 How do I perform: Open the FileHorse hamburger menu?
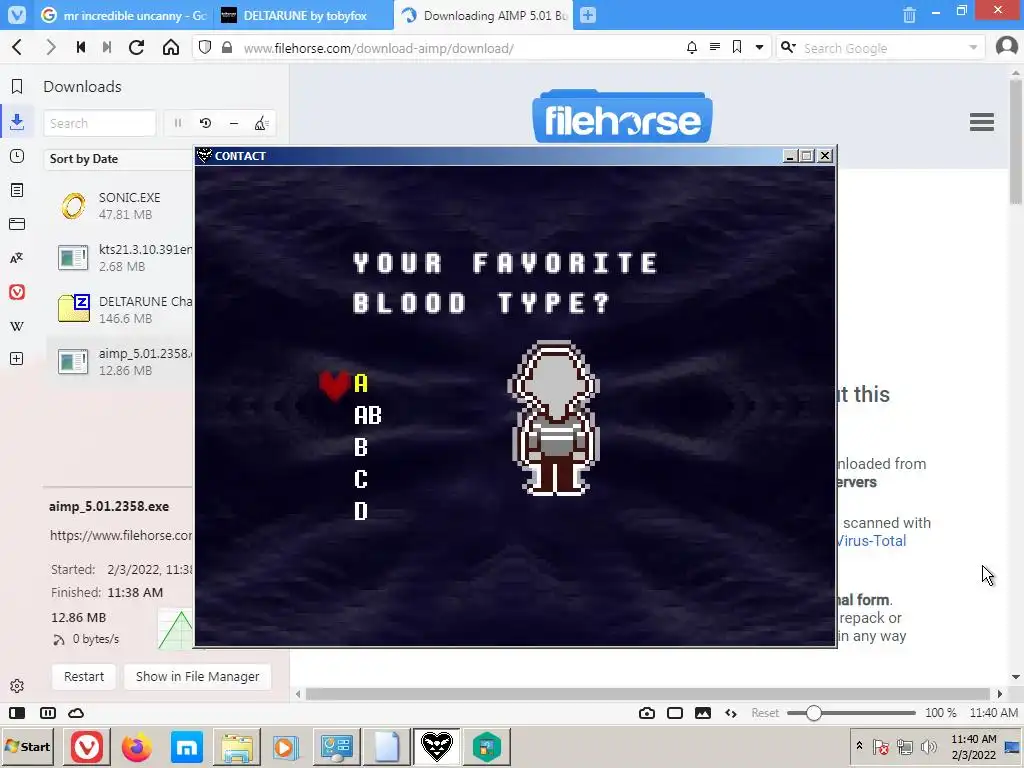982,121
